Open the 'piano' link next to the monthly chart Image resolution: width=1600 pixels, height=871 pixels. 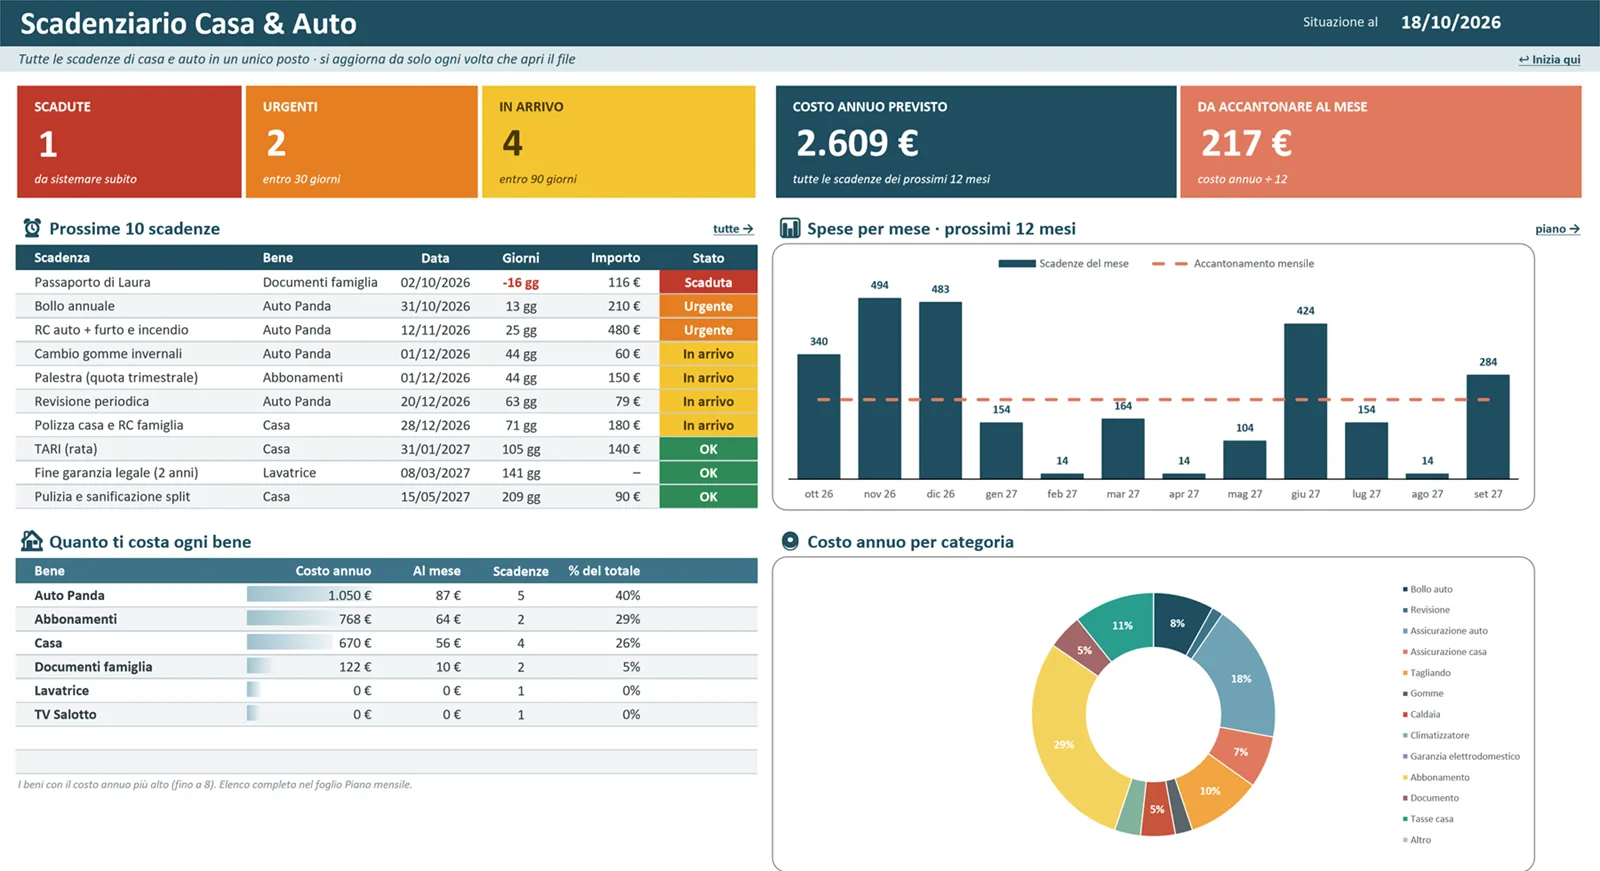tap(1557, 229)
